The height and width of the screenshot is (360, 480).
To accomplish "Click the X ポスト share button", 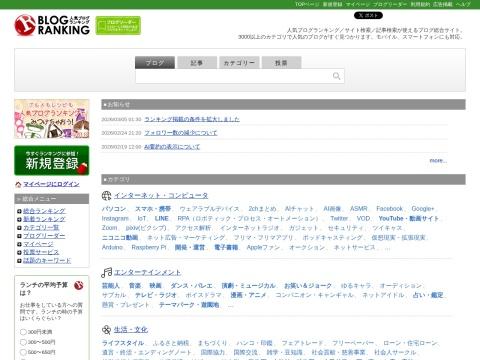I will [368, 15].
